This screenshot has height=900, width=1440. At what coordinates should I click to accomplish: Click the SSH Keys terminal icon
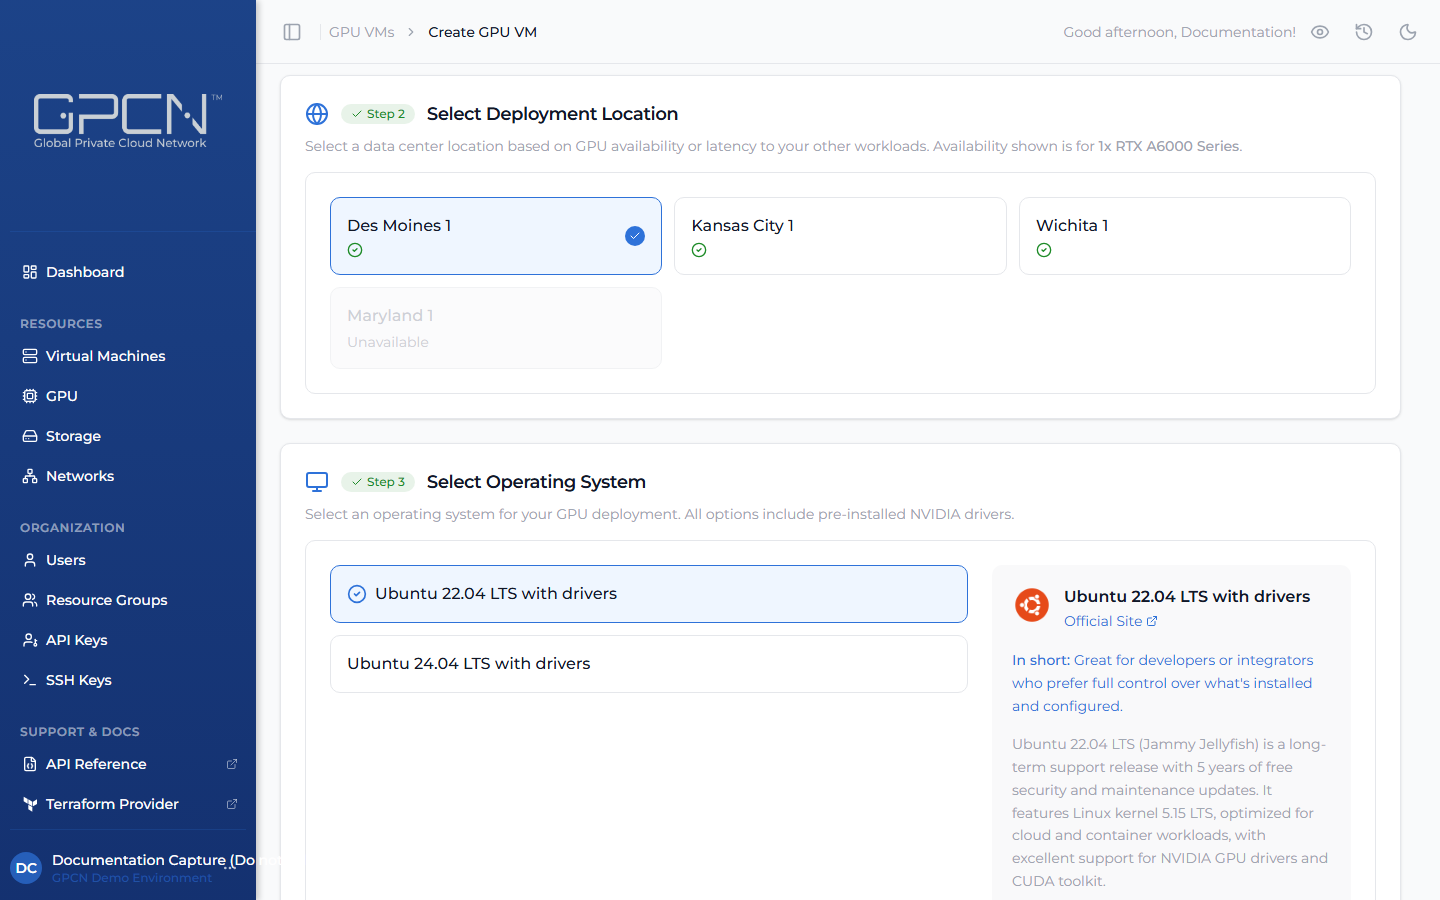point(30,680)
